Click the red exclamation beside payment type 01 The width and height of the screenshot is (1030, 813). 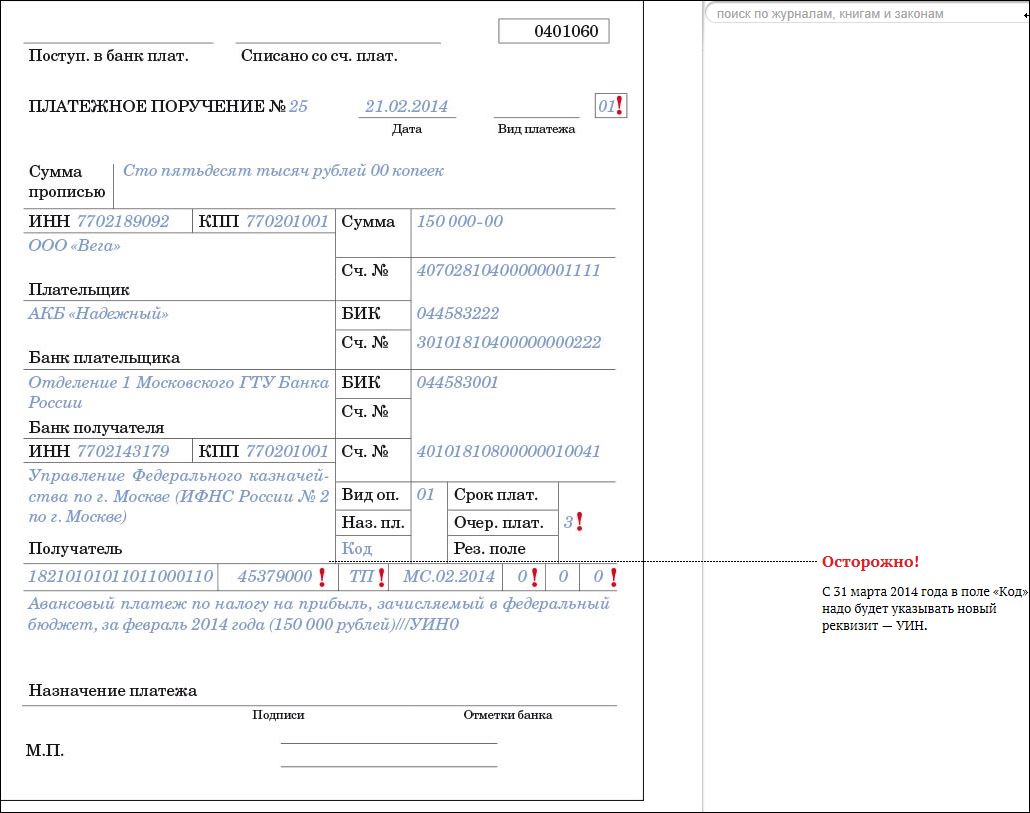coord(620,105)
